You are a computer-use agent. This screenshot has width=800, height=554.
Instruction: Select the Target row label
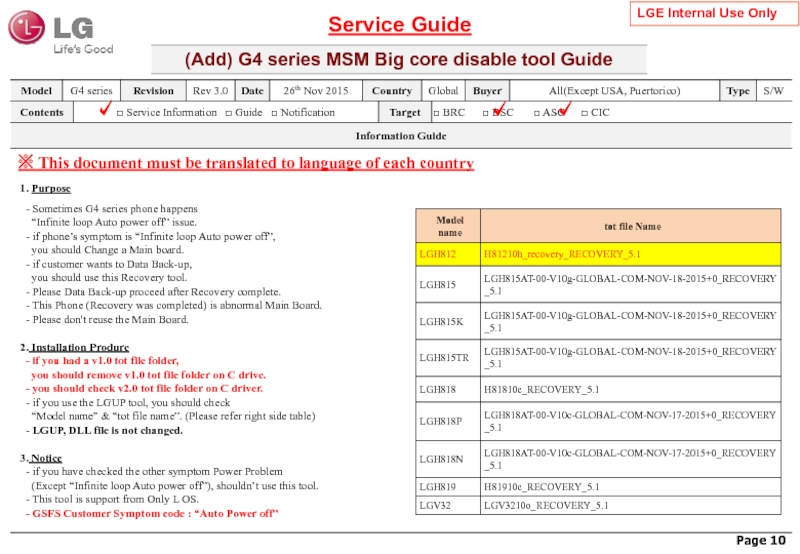[405, 112]
